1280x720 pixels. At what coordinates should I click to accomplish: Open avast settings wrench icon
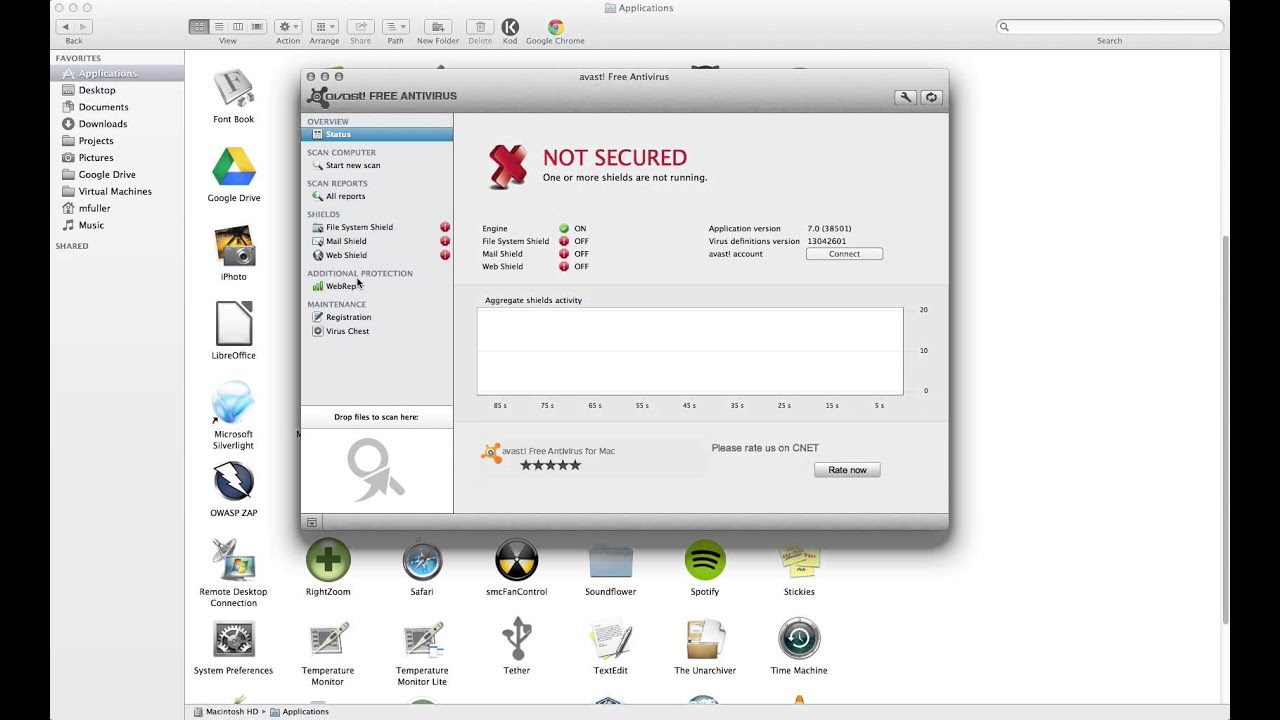coord(905,97)
